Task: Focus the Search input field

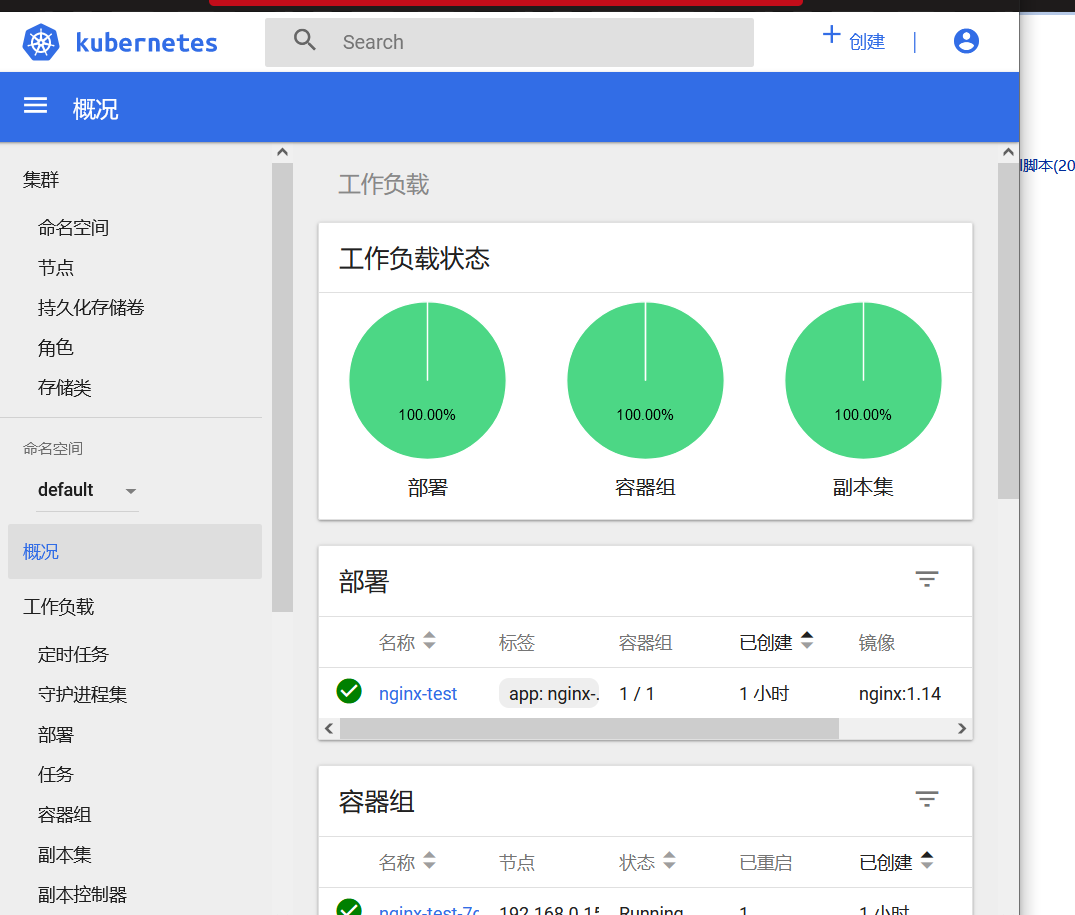Action: coord(509,42)
